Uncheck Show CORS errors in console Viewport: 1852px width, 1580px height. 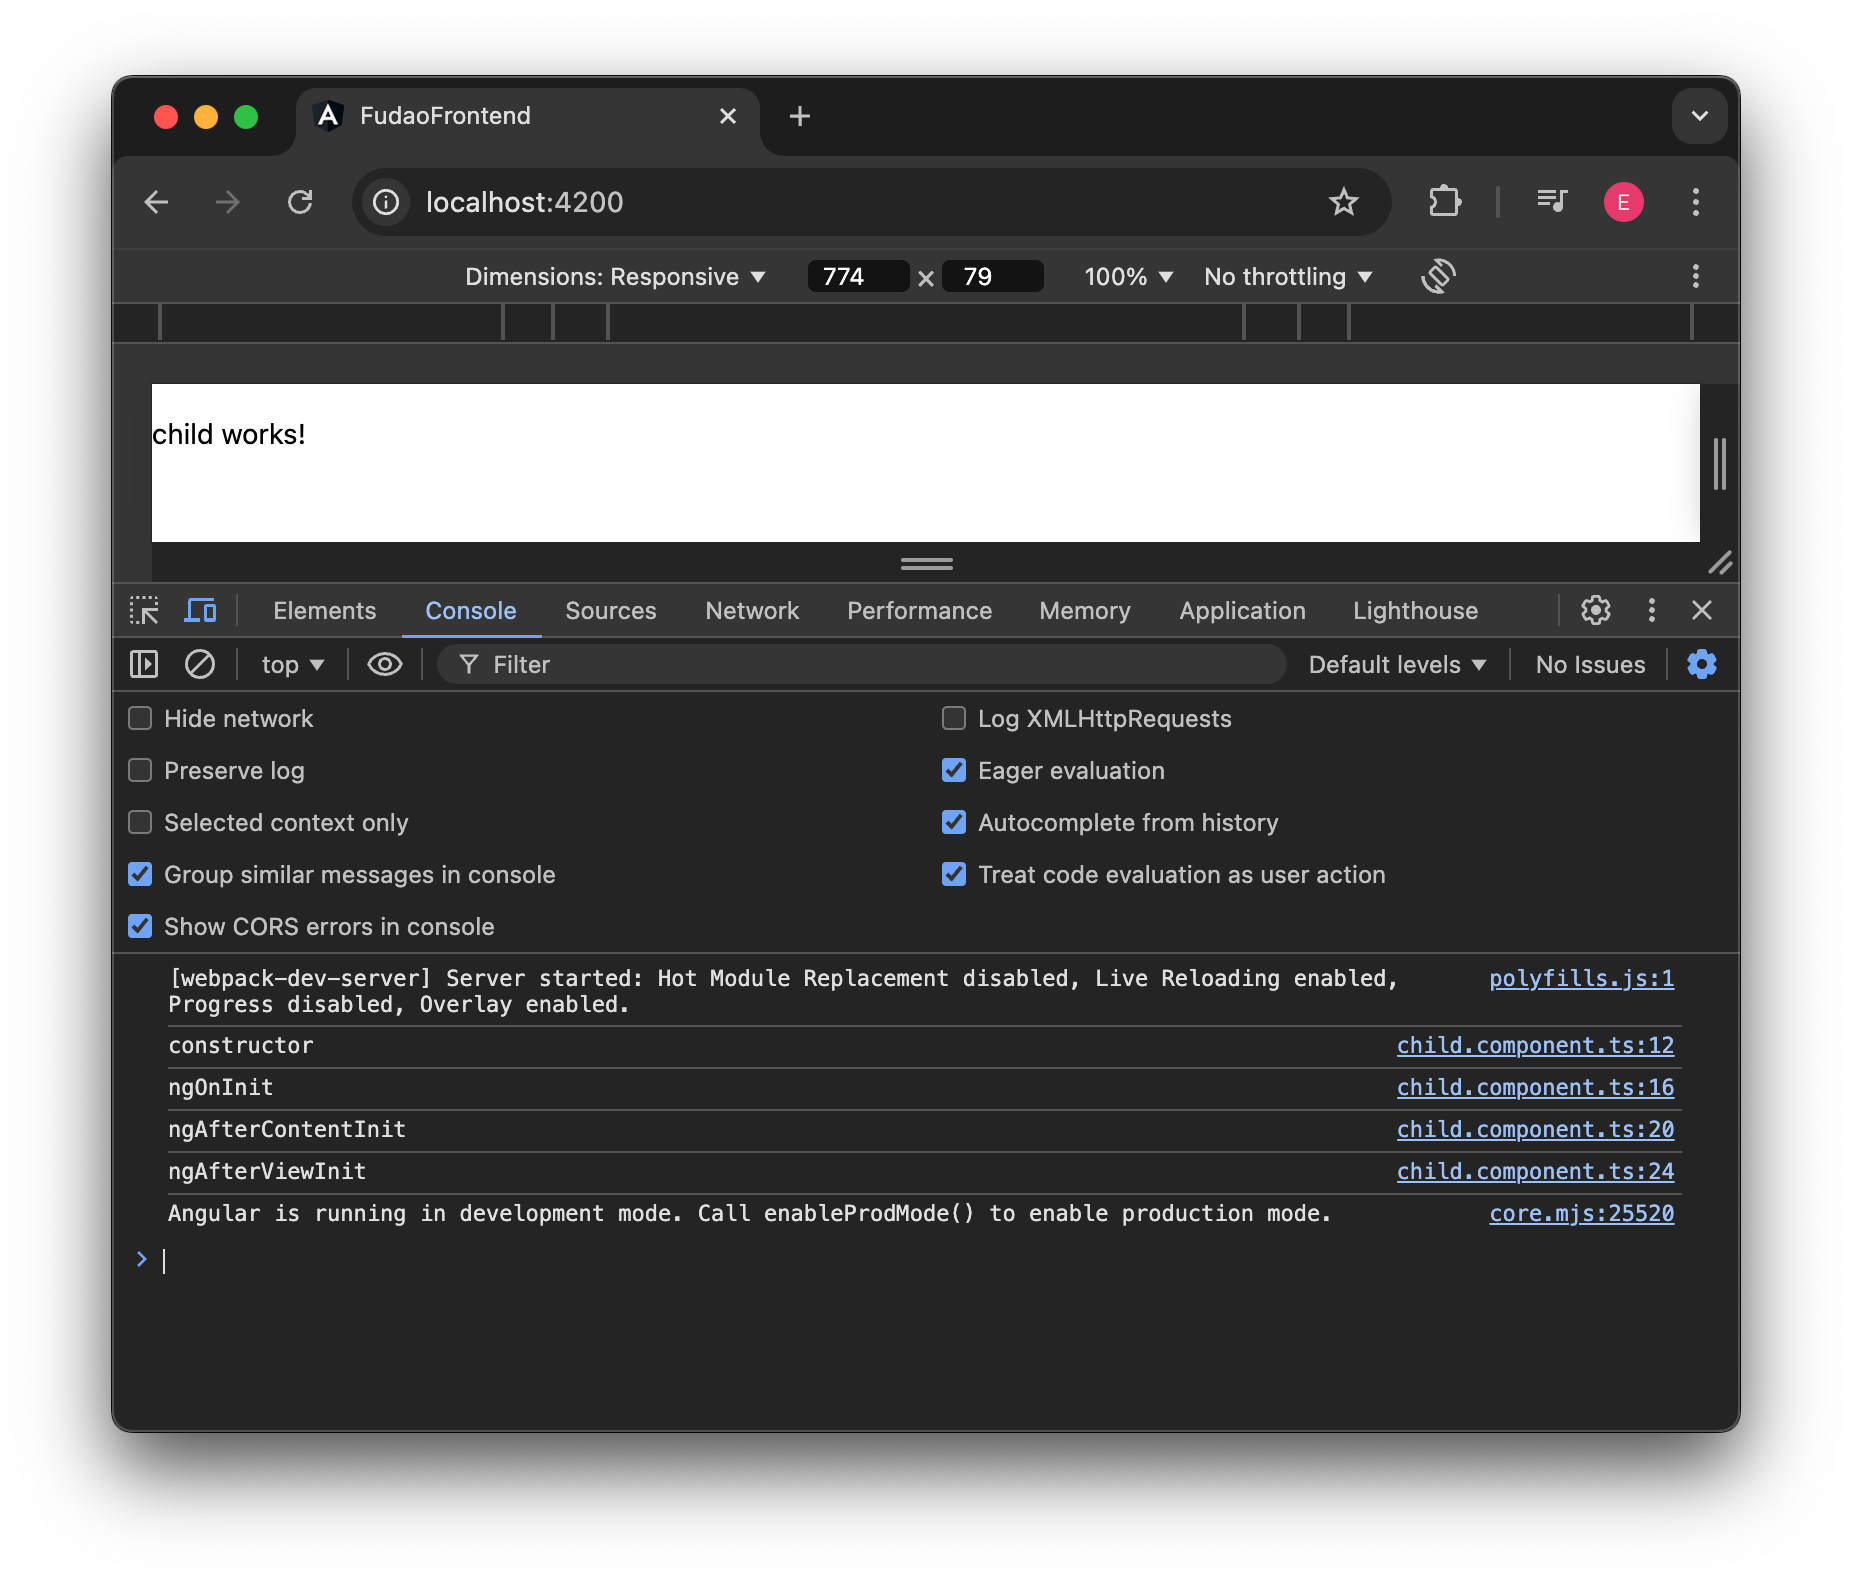click(139, 926)
